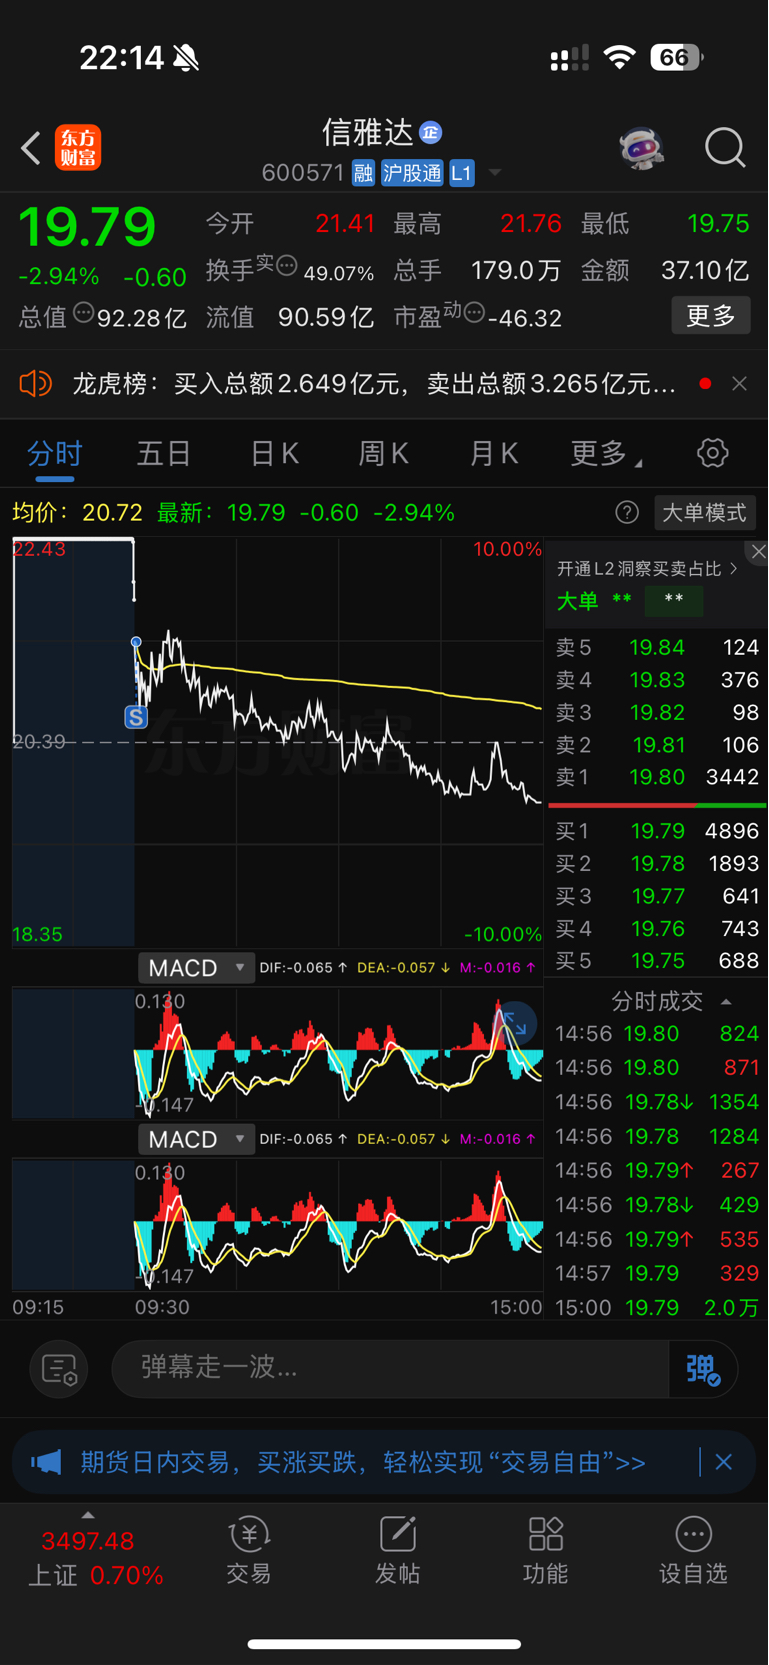
Task: Collapse the 分时成交 section arrow
Action: coord(726,1002)
